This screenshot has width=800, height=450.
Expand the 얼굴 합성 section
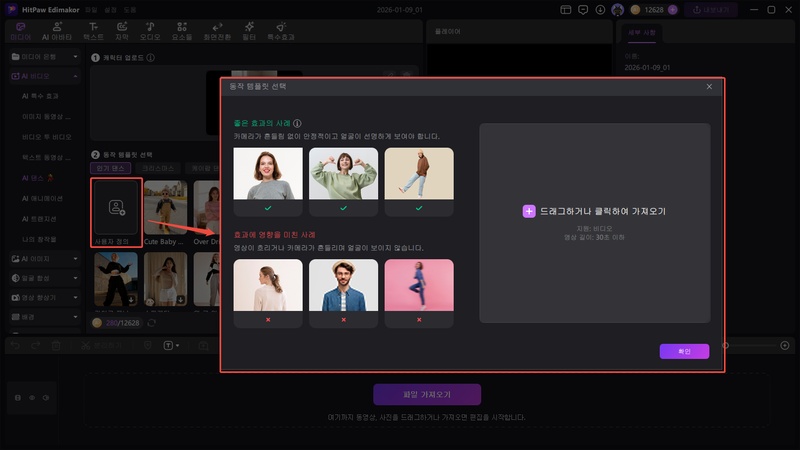point(76,278)
